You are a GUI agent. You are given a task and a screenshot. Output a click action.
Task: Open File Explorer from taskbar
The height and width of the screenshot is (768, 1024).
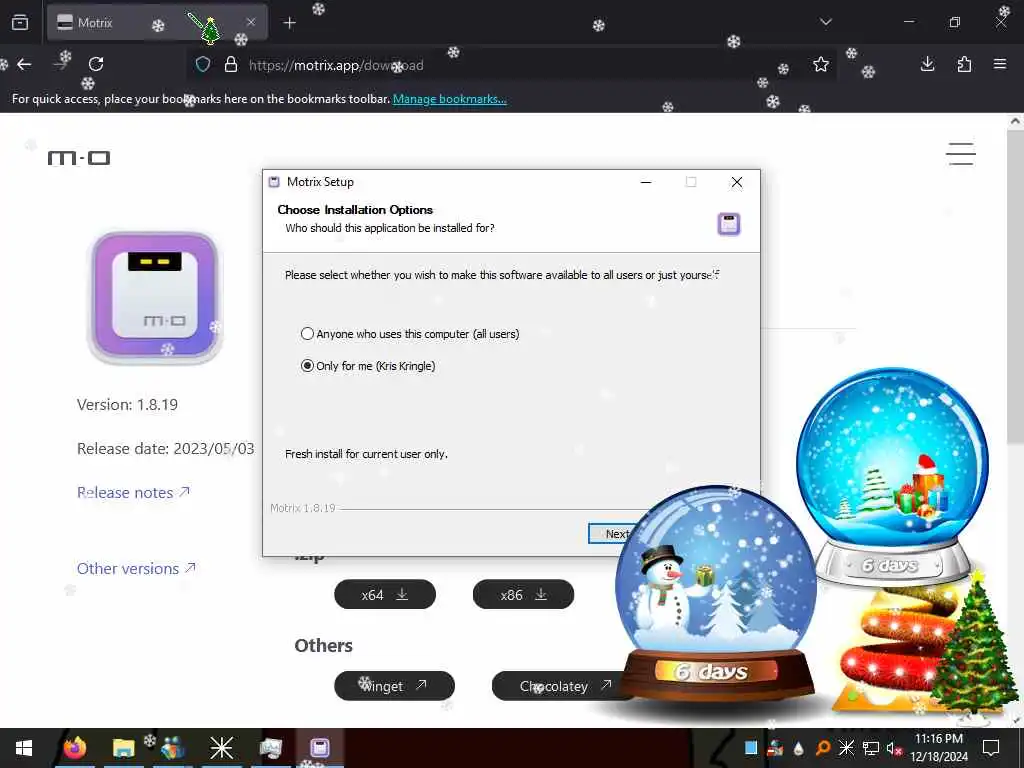123,748
